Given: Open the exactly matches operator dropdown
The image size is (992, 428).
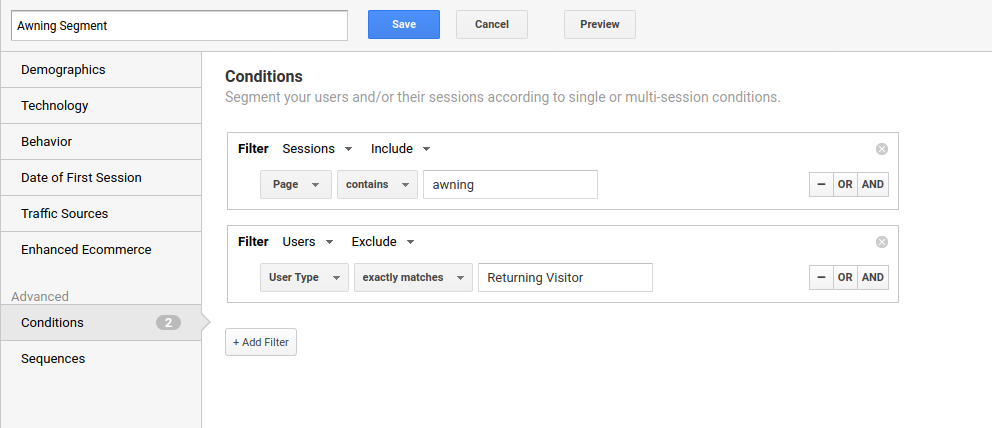Looking at the screenshot, I should click(x=413, y=278).
